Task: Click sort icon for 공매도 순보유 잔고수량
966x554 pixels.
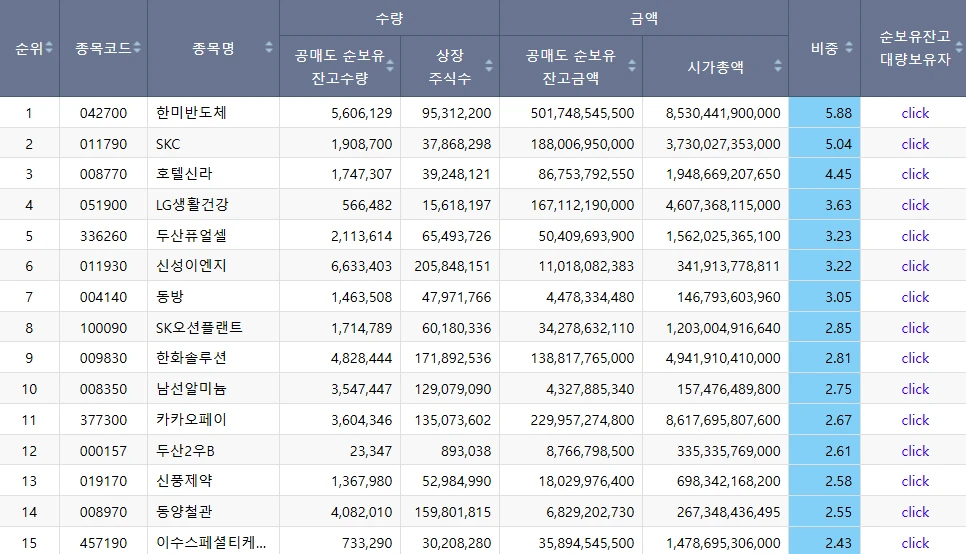Action: pos(390,66)
